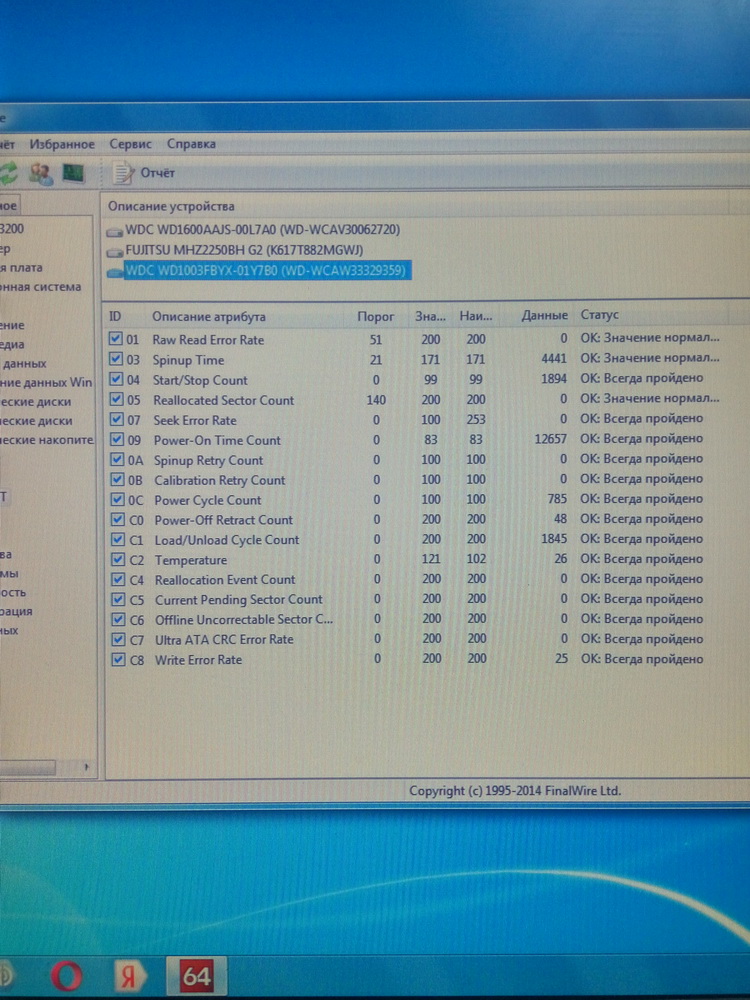Sort by Порог column header
Image resolution: width=750 pixels, height=1000 pixels.
tap(376, 316)
